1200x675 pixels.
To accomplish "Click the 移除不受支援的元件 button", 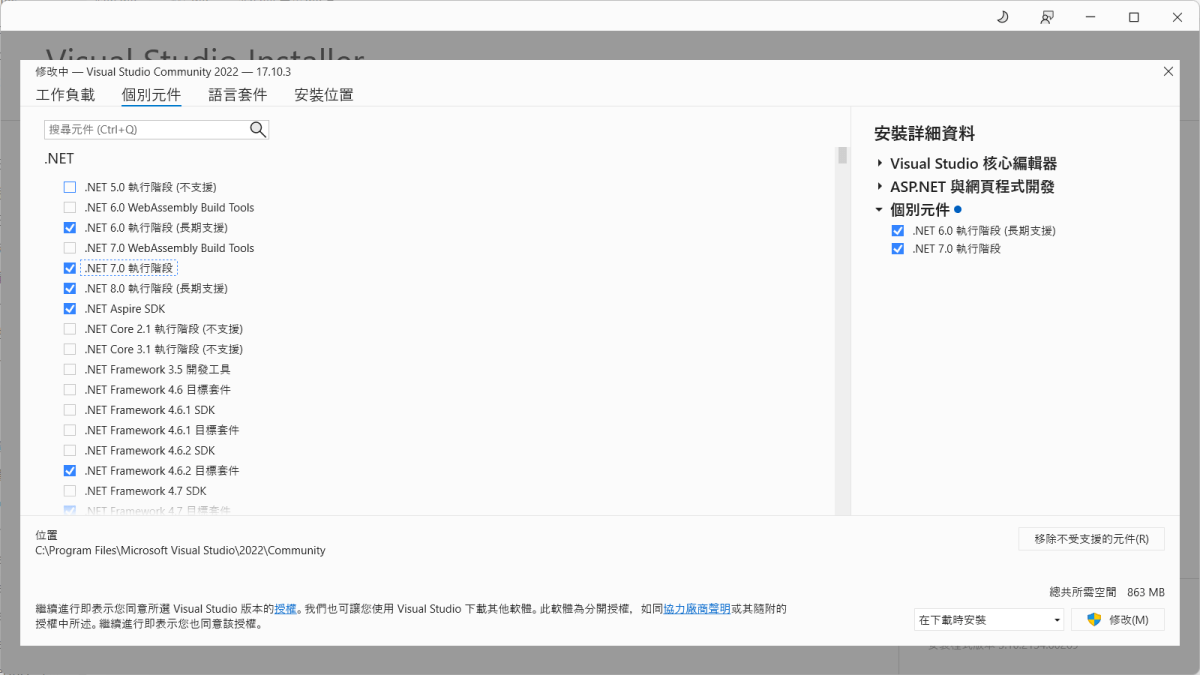I will click(x=1091, y=539).
